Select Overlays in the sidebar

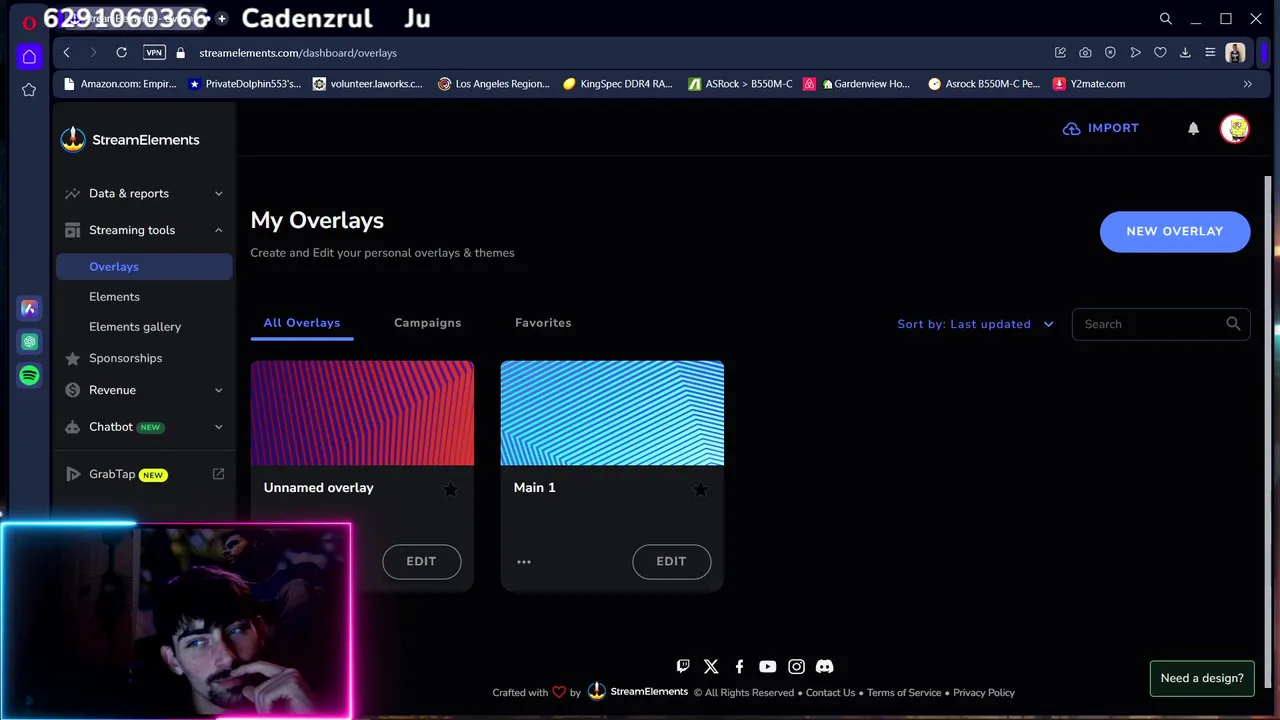144,267
